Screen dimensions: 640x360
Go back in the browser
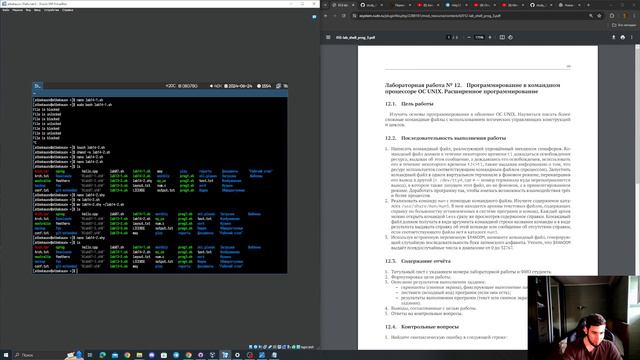coord(326,16)
